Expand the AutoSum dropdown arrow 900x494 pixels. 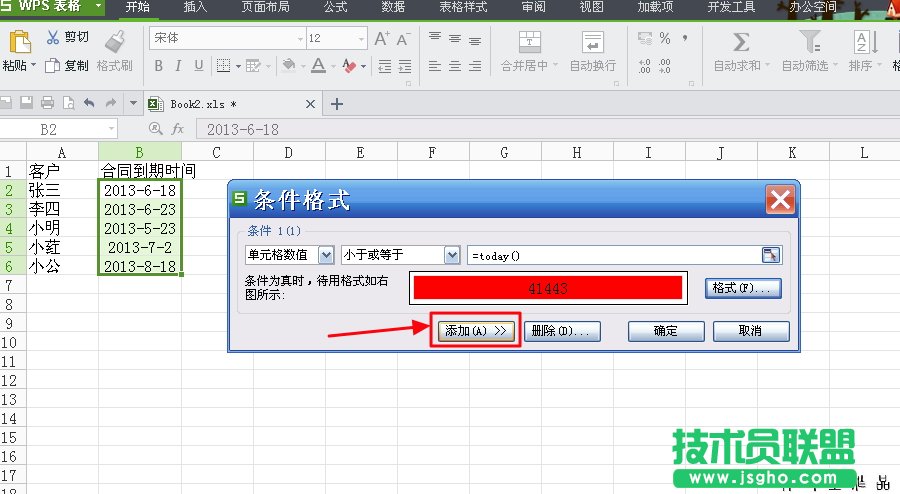pyautogui.click(x=767, y=65)
